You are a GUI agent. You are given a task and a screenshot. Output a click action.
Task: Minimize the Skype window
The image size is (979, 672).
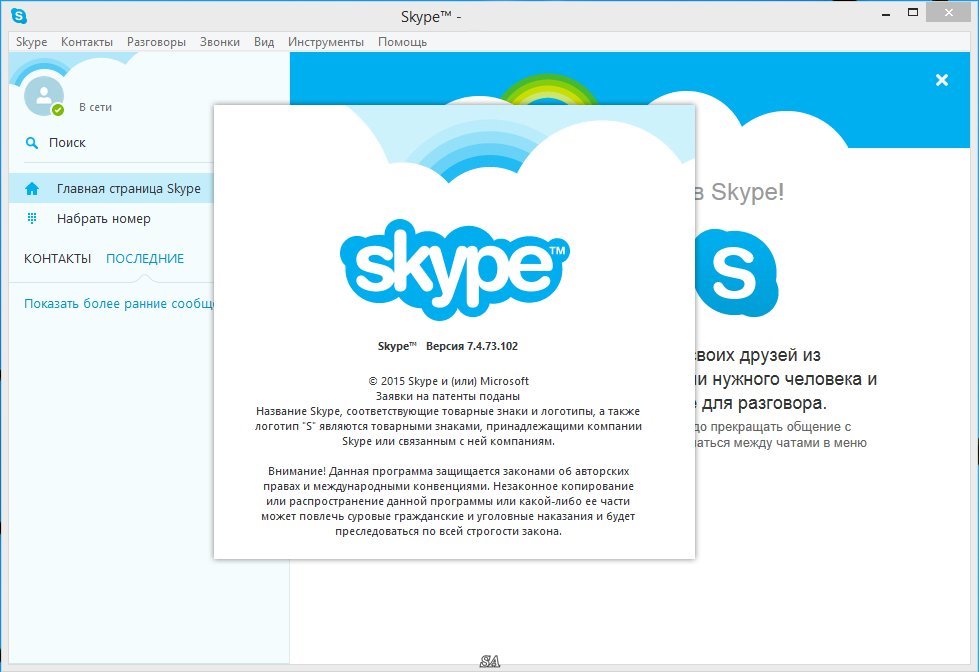[886, 14]
